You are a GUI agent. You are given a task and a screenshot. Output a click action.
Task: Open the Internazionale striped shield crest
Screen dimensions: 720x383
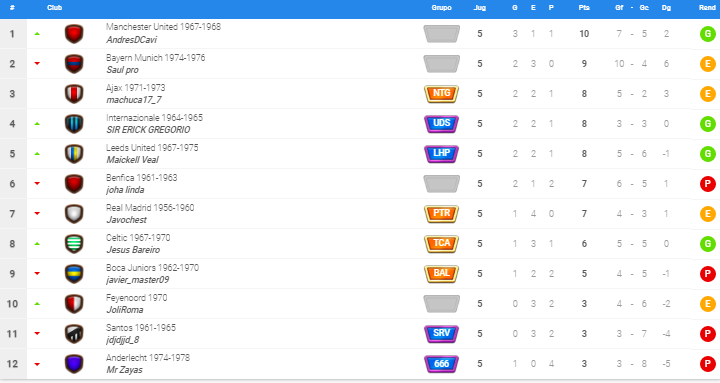point(74,124)
